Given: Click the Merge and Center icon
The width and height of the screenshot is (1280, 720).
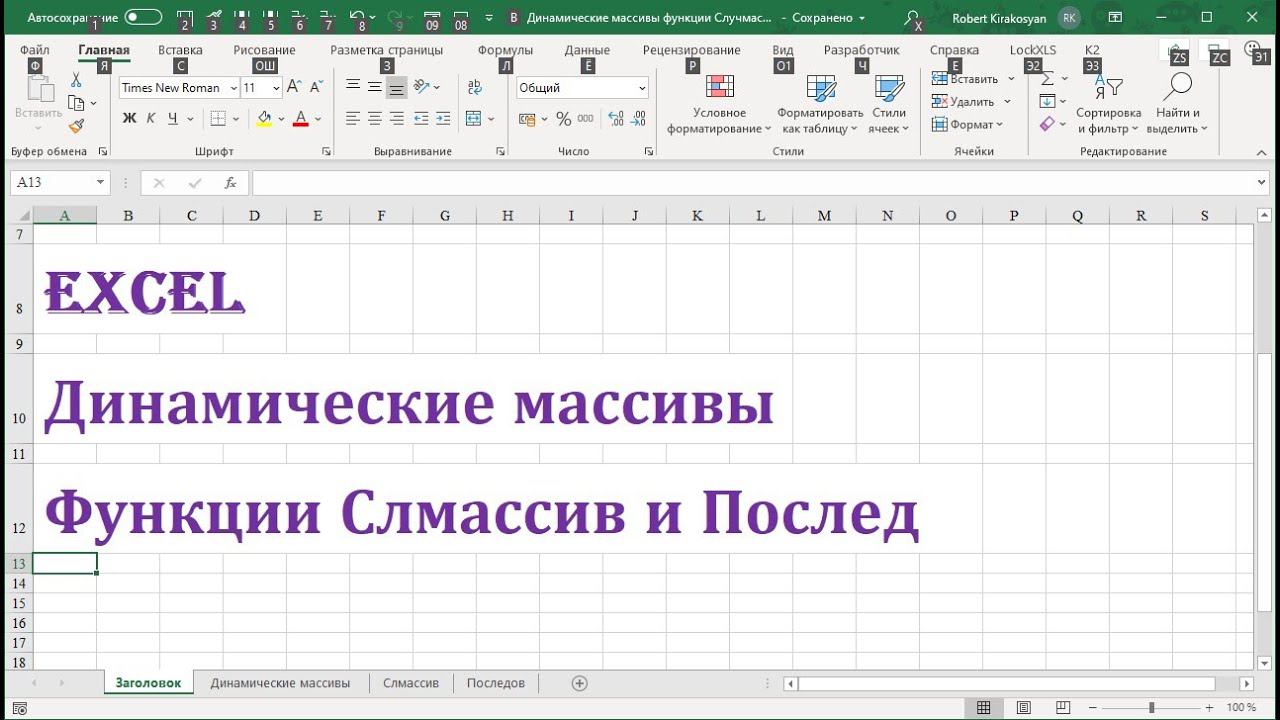Looking at the screenshot, I should [x=474, y=118].
